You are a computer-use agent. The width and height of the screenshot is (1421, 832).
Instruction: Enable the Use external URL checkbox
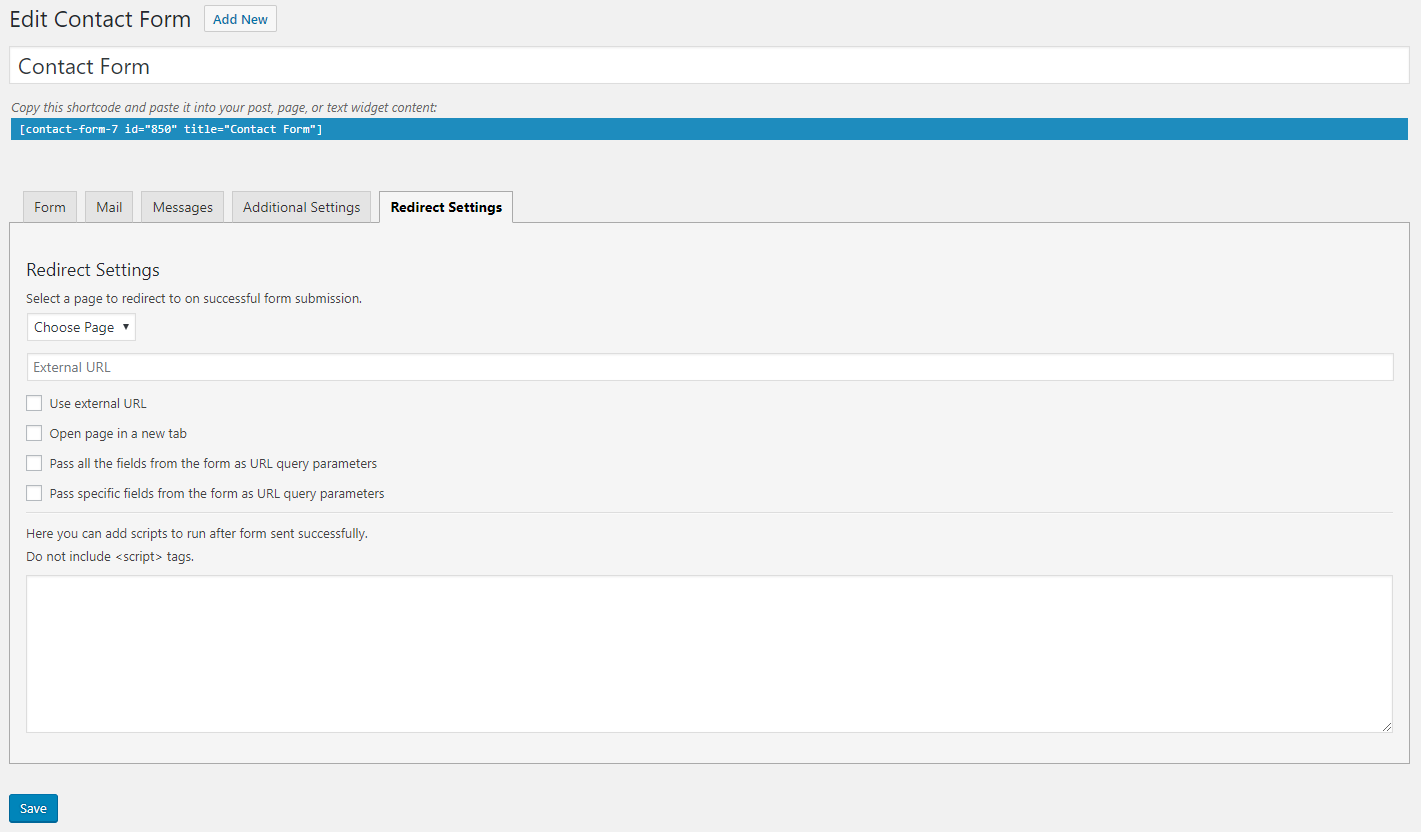pyautogui.click(x=35, y=403)
